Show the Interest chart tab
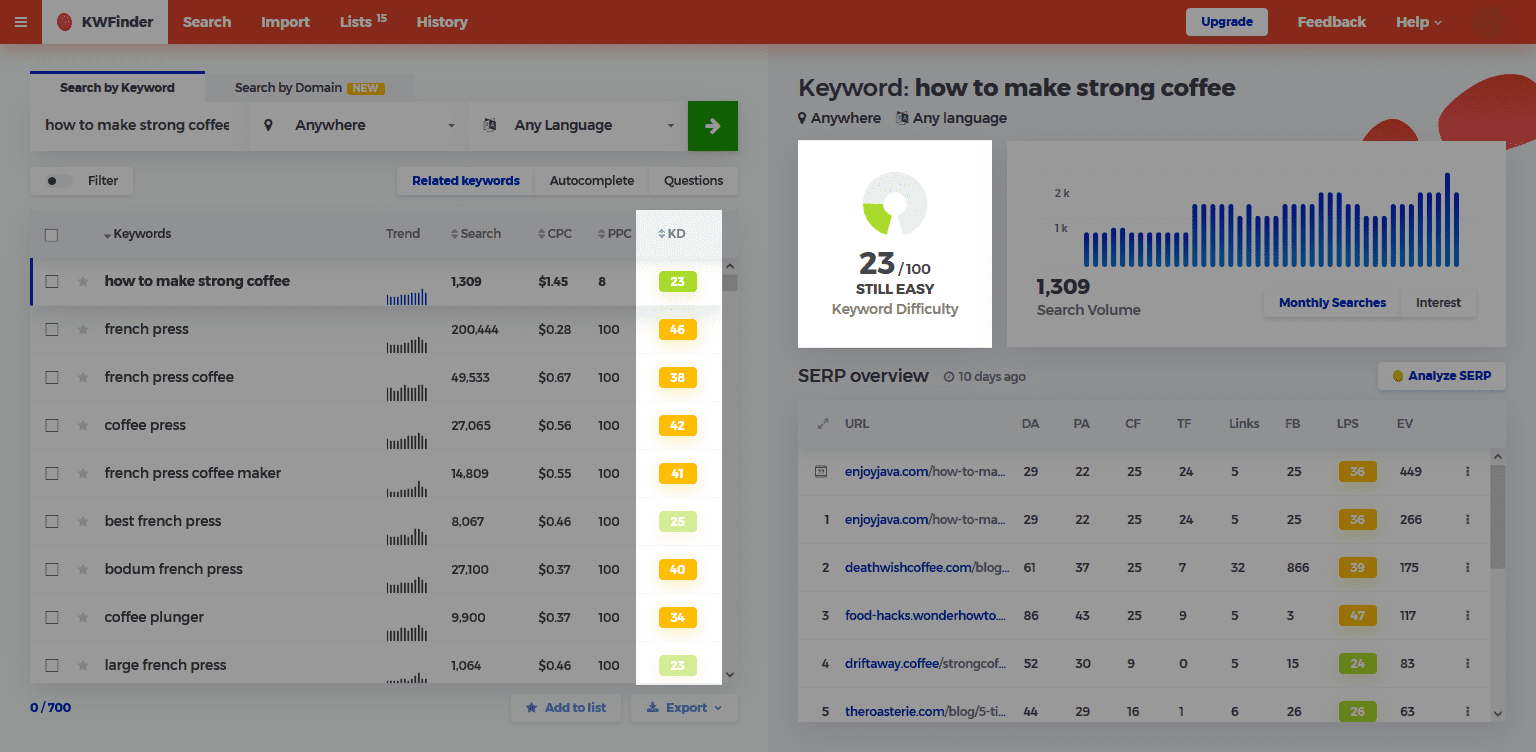Viewport: 1536px width, 752px height. [x=1438, y=303]
